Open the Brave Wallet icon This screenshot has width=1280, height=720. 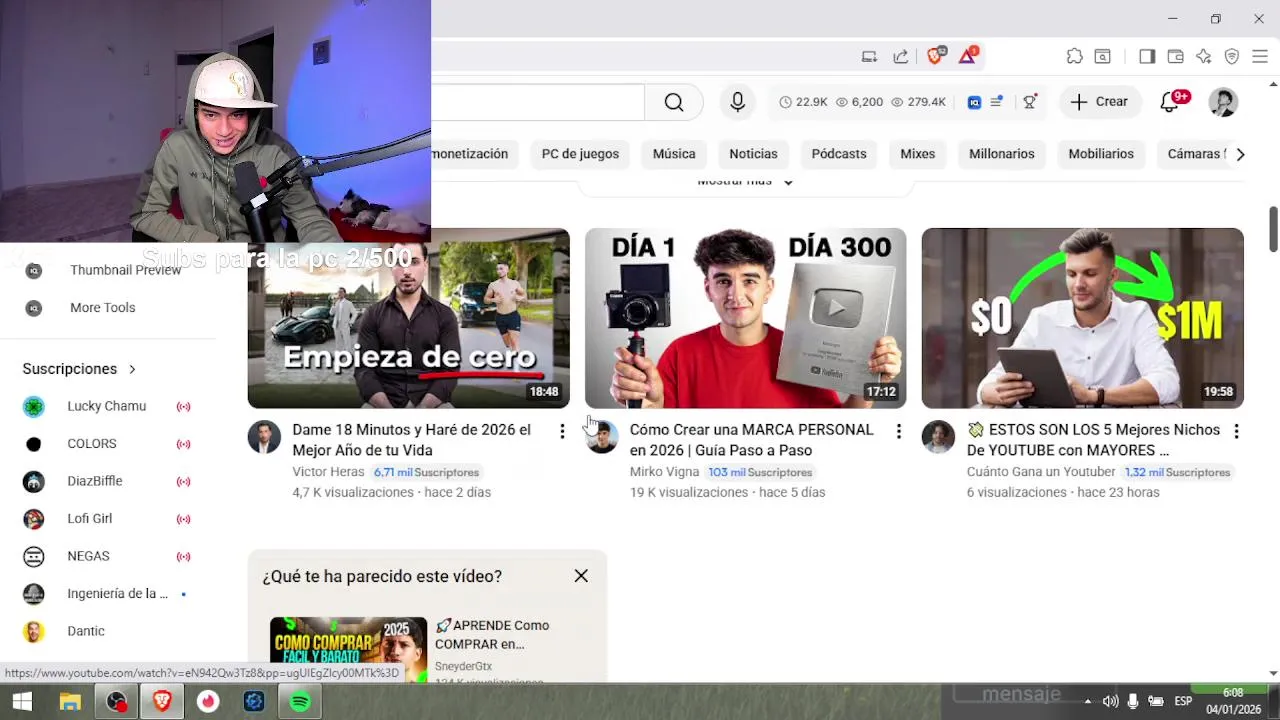[x=1175, y=57]
